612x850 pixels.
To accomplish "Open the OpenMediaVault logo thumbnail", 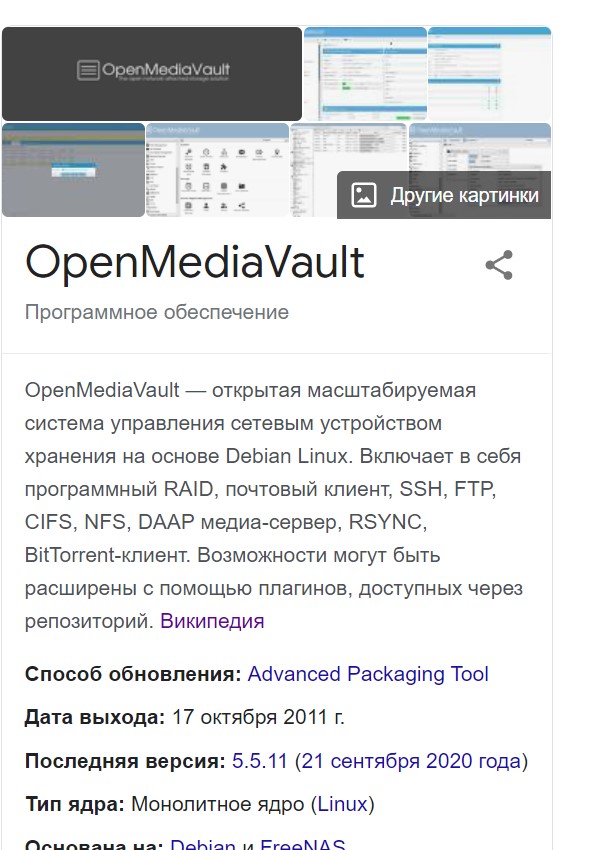I will 152,74.
